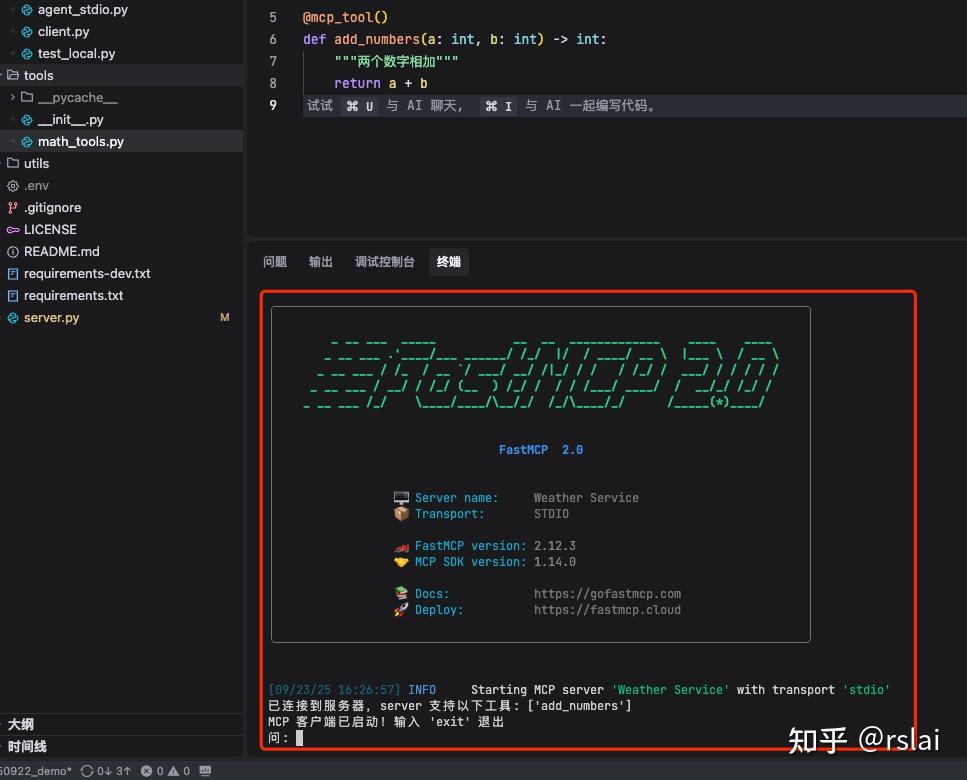The height and width of the screenshot is (780, 967).
Task: Click add_numbers function name on line 6
Action: [x=377, y=39]
